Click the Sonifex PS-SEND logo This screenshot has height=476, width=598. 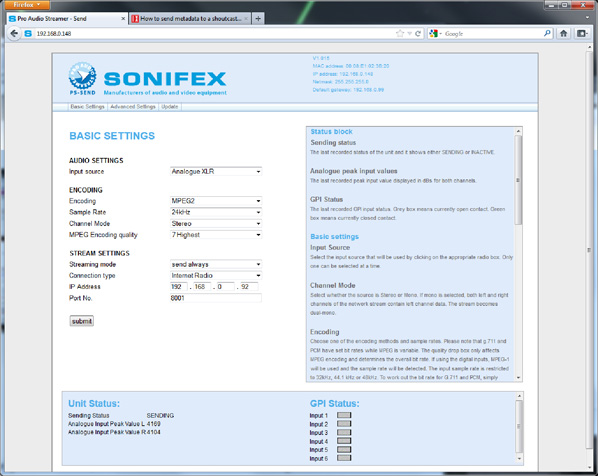tap(82, 78)
